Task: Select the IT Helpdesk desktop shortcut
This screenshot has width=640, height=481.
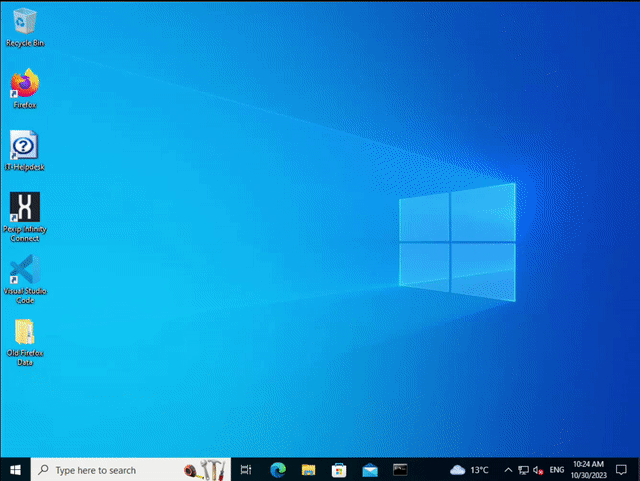Action: pyautogui.click(x=24, y=147)
